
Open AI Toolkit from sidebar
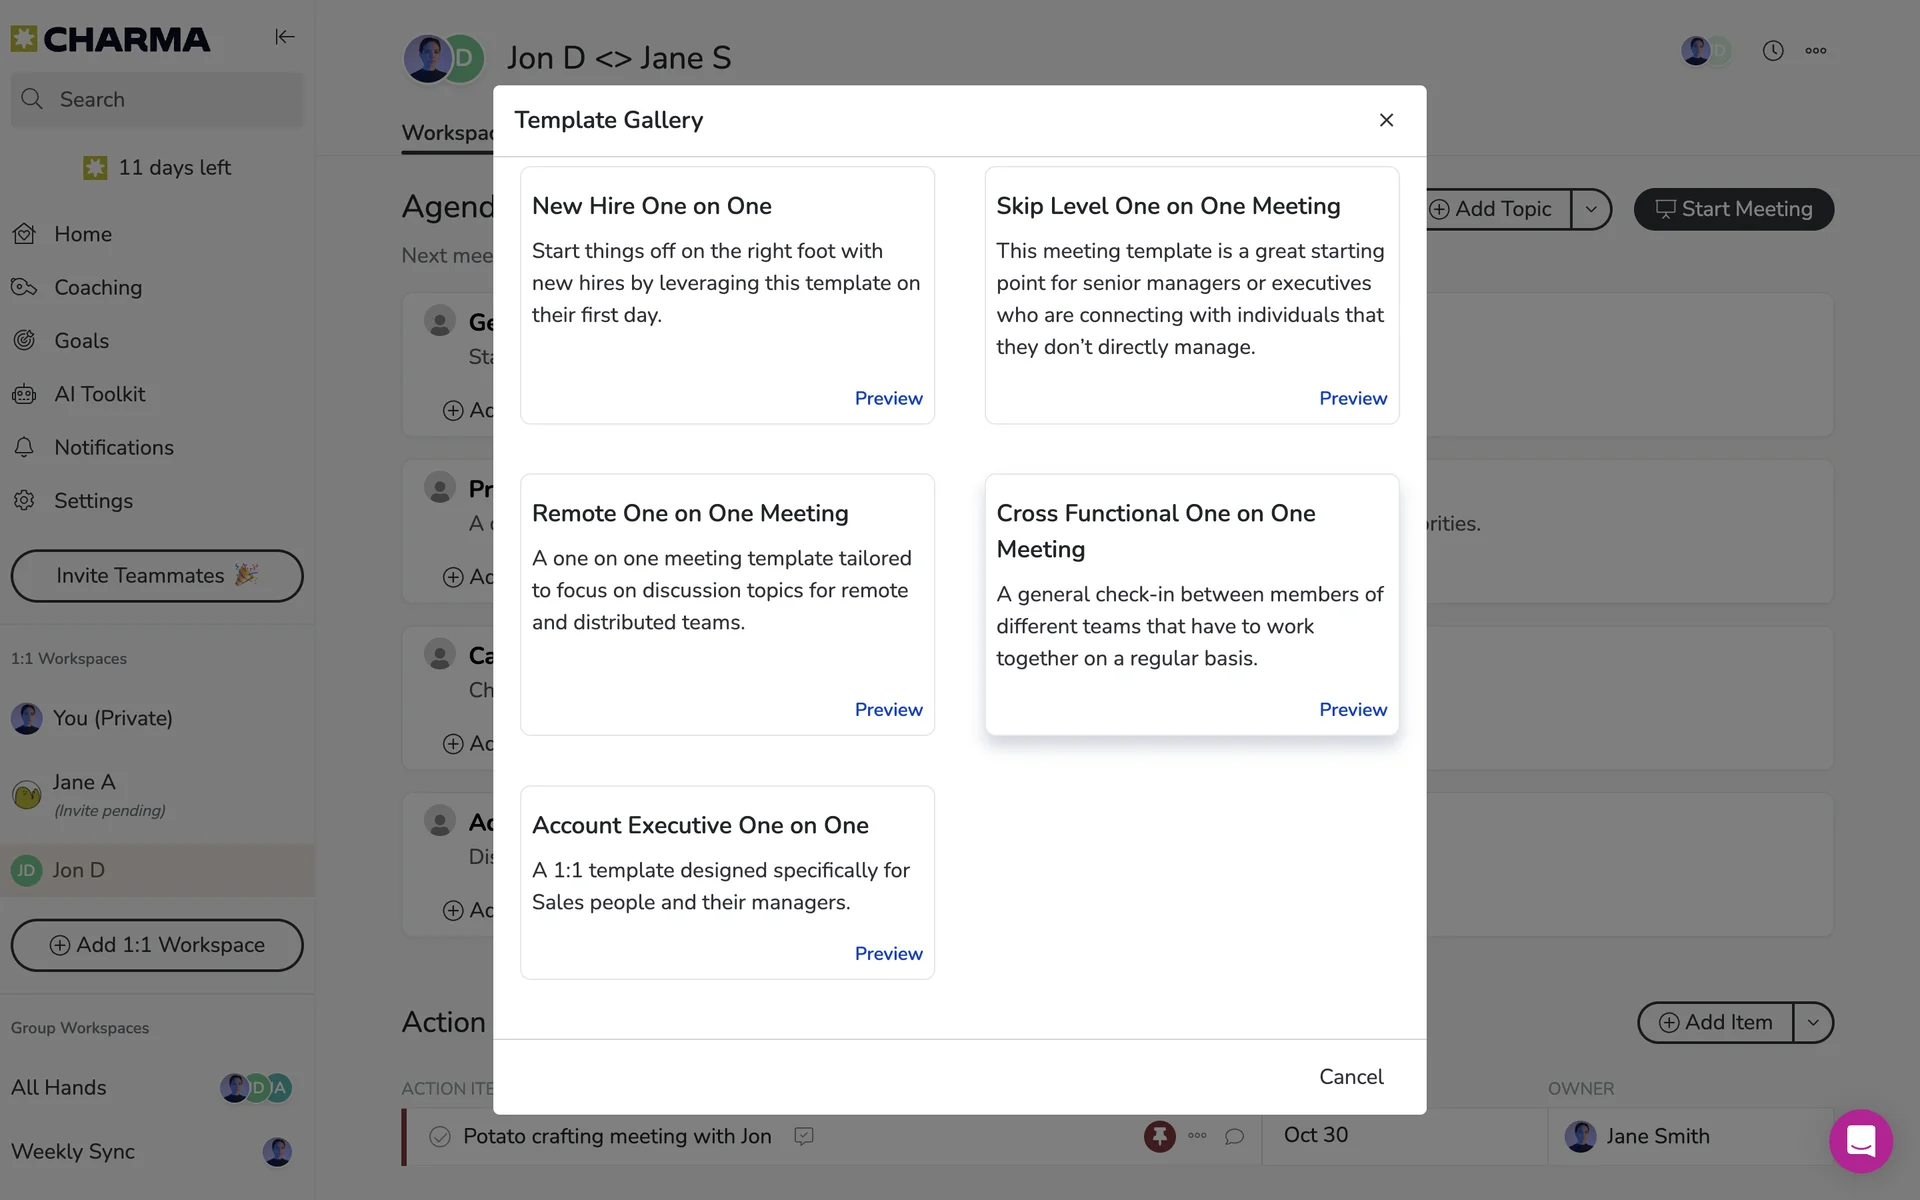pos(99,394)
